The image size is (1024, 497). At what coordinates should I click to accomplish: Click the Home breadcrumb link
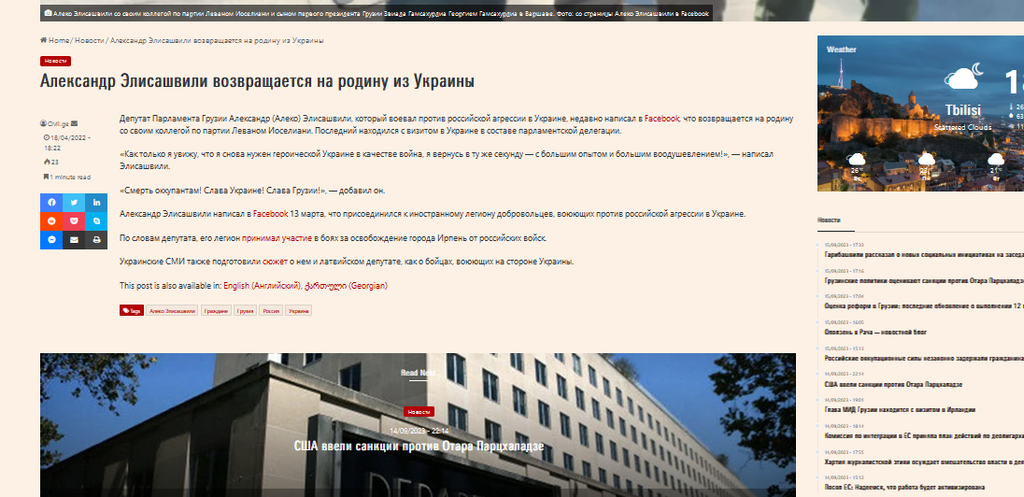point(55,40)
